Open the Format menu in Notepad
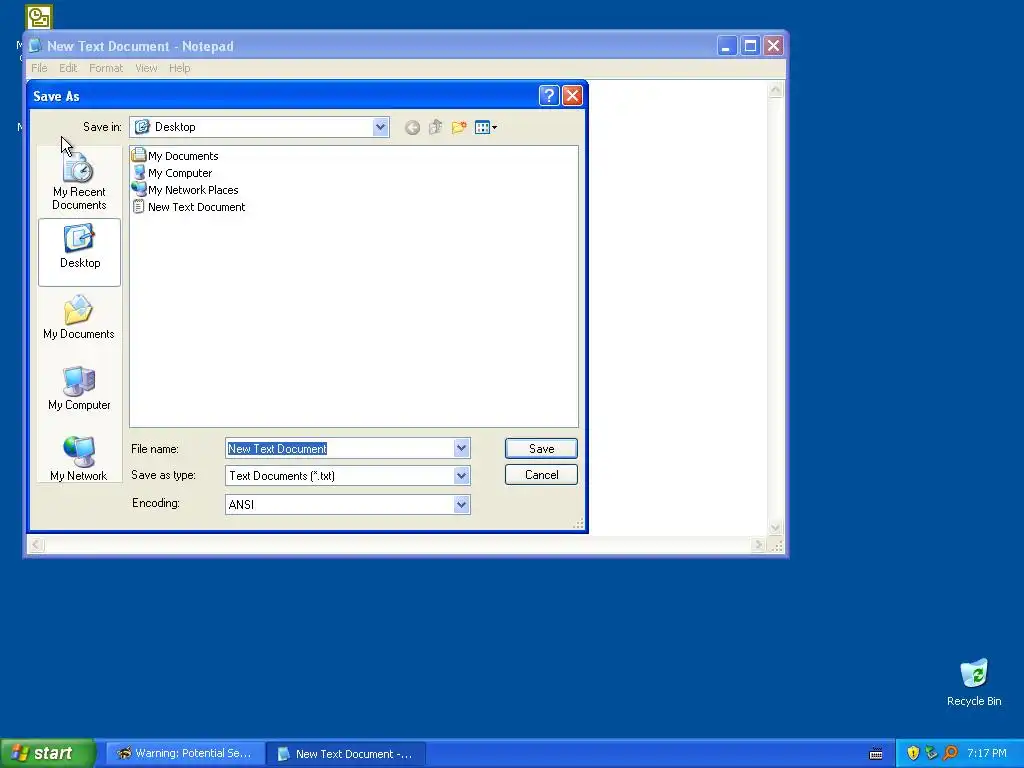 coord(106,68)
